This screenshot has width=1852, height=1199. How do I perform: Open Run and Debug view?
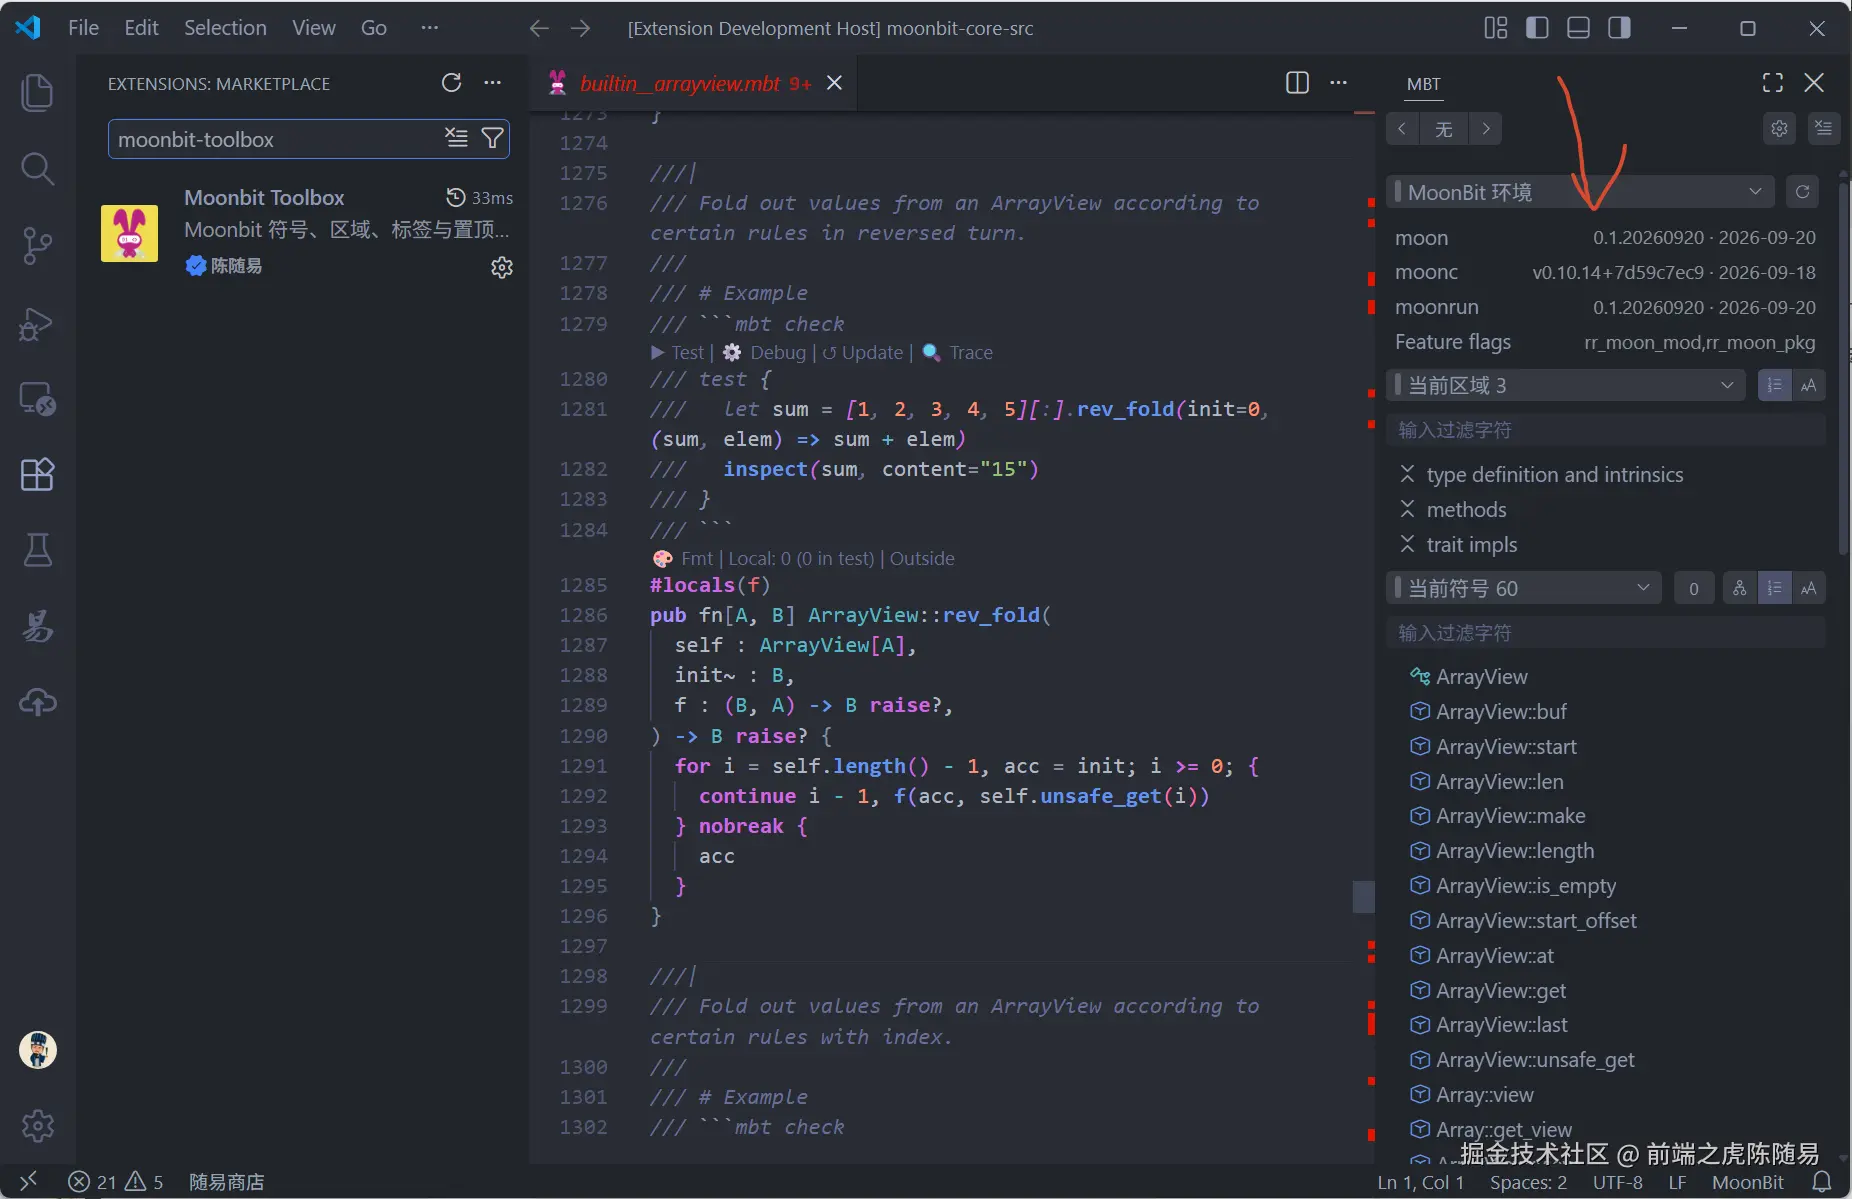coord(37,323)
